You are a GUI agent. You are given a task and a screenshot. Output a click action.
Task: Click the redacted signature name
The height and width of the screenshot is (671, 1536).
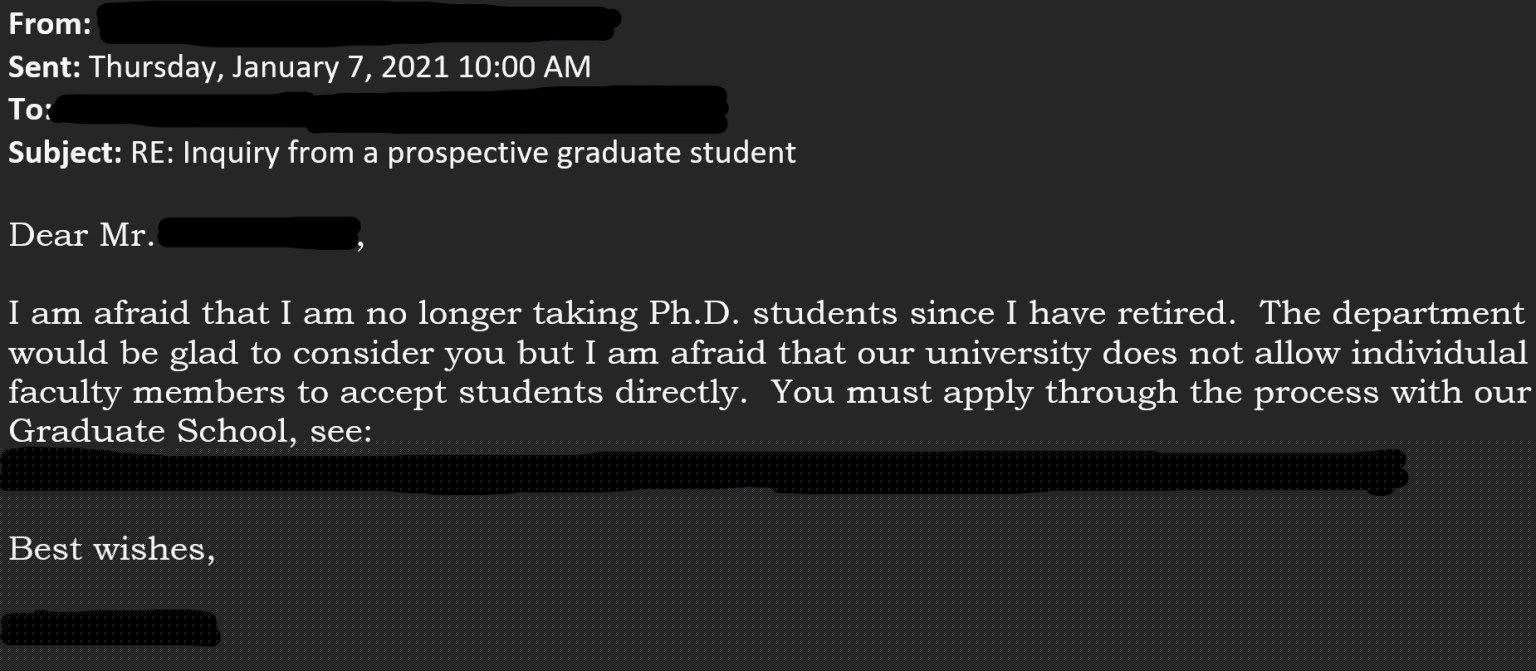pyautogui.click(x=109, y=627)
